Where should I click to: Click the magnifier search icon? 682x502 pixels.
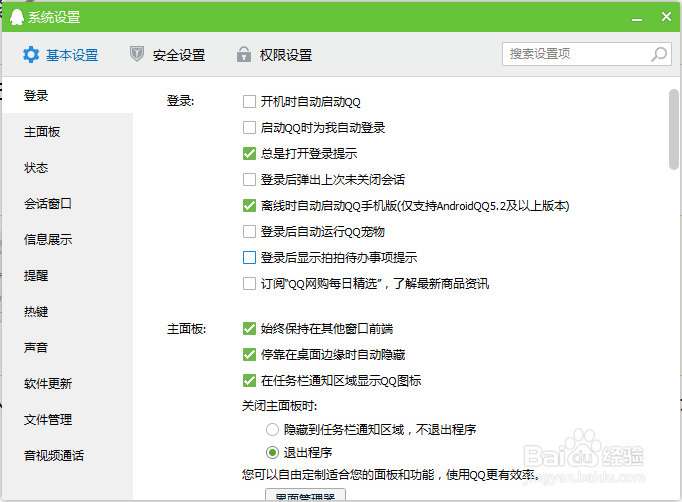[x=659, y=54]
